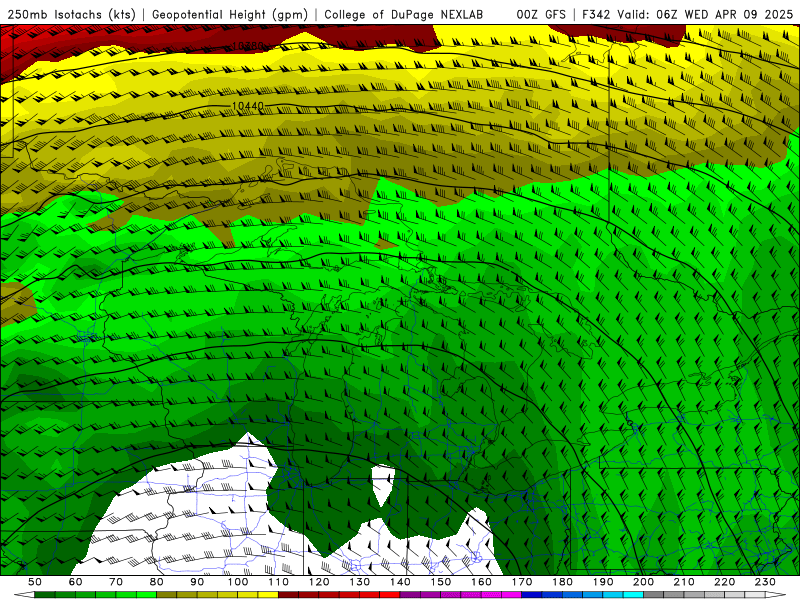This screenshot has height=600, width=800.
Task: Click the 10440 height contour label
Action: 248,106
